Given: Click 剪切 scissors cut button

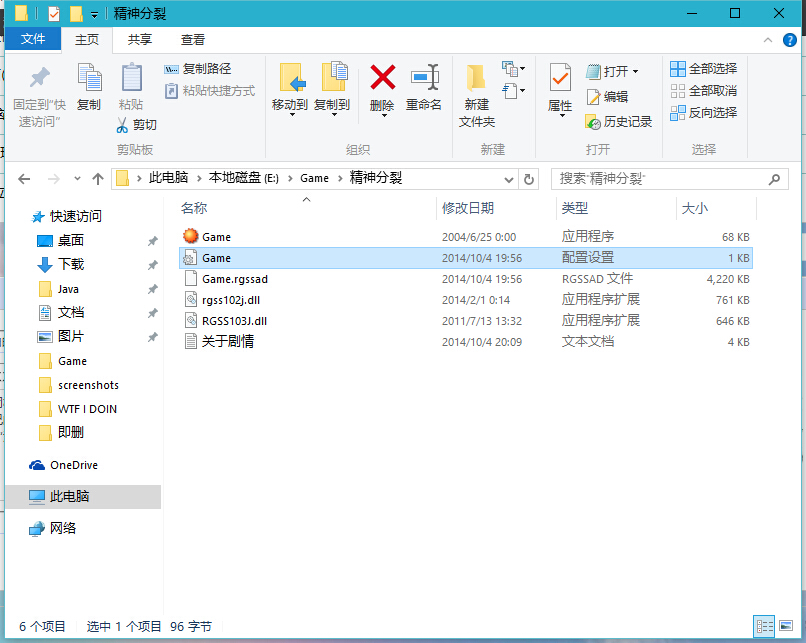Looking at the screenshot, I should coord(137,125).
